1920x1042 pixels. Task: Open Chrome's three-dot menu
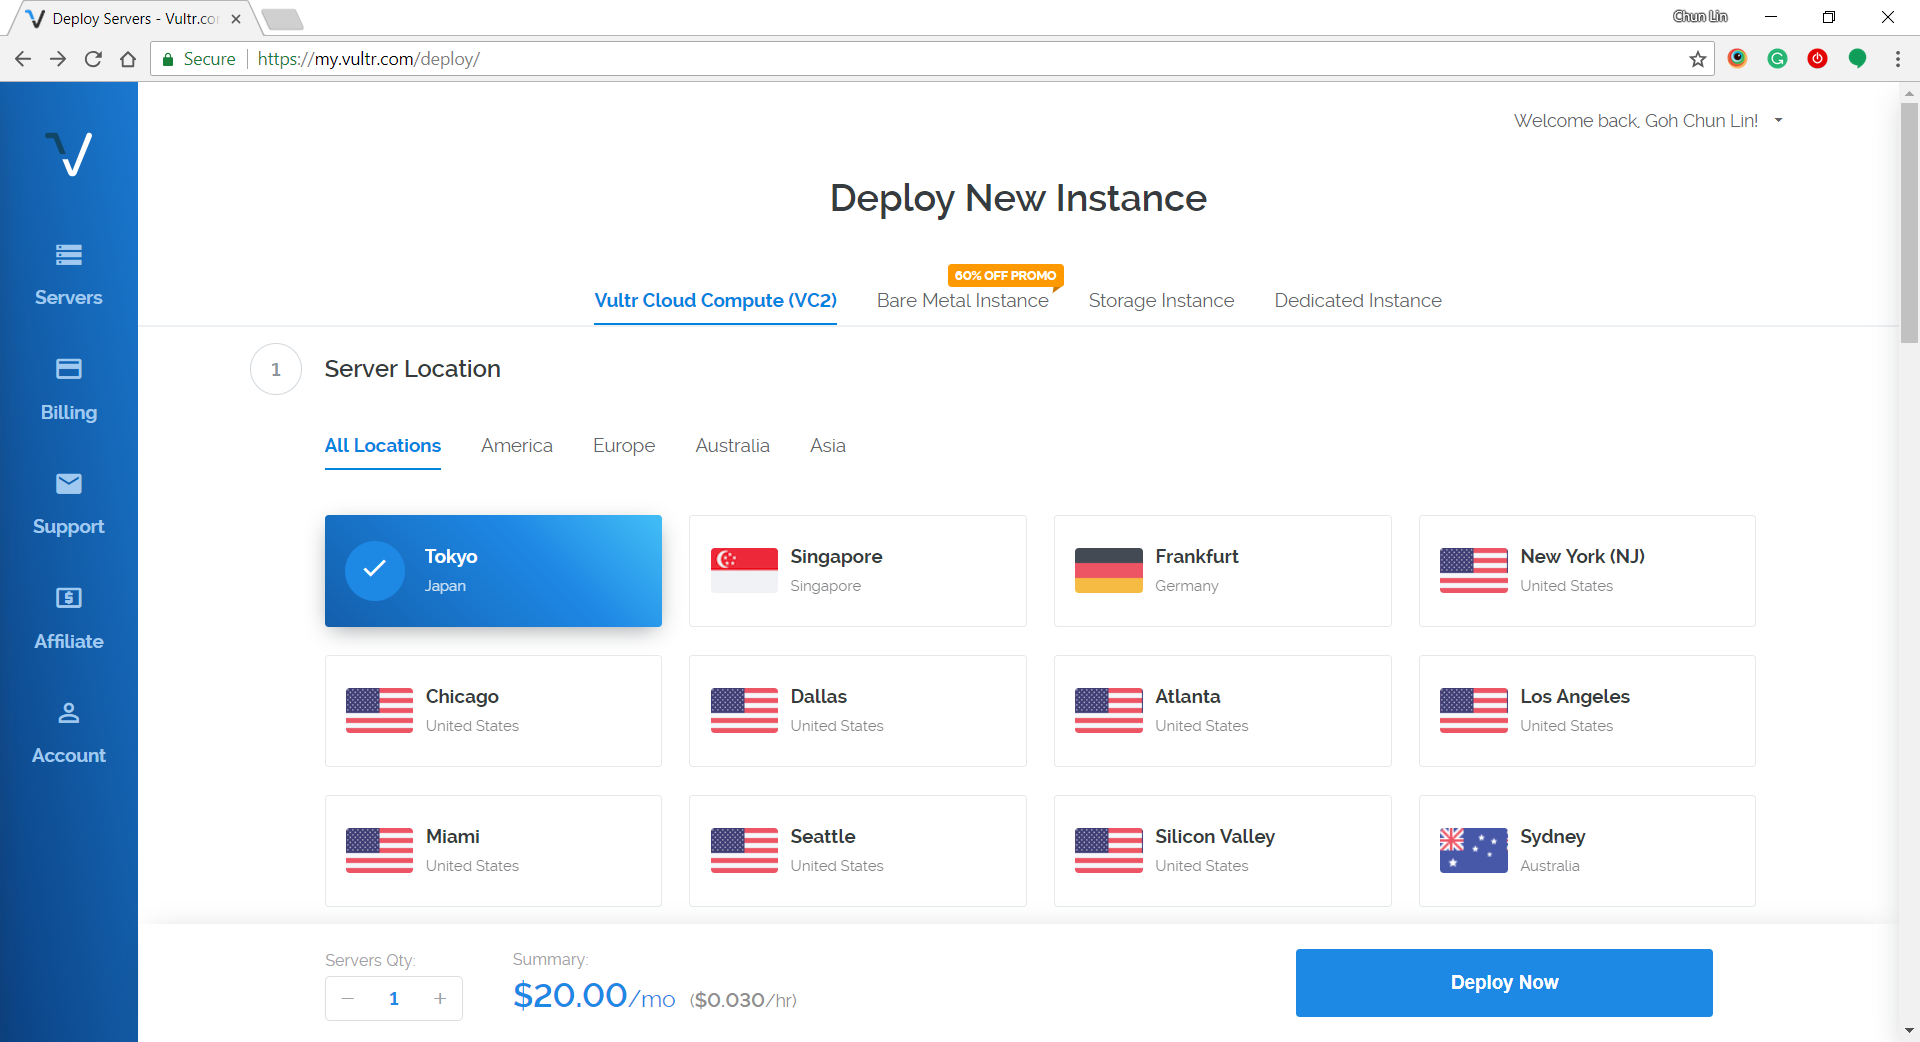point(1897,59)
